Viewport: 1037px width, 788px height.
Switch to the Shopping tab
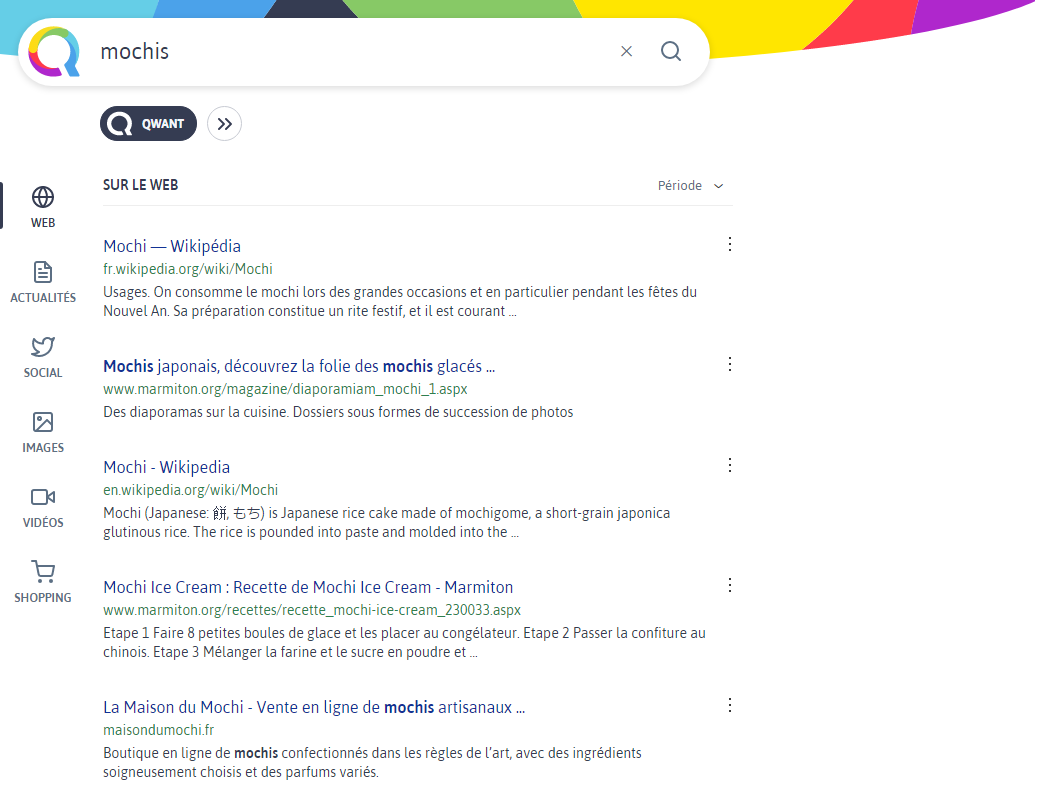pyautogui.click(x=43, y=582)
